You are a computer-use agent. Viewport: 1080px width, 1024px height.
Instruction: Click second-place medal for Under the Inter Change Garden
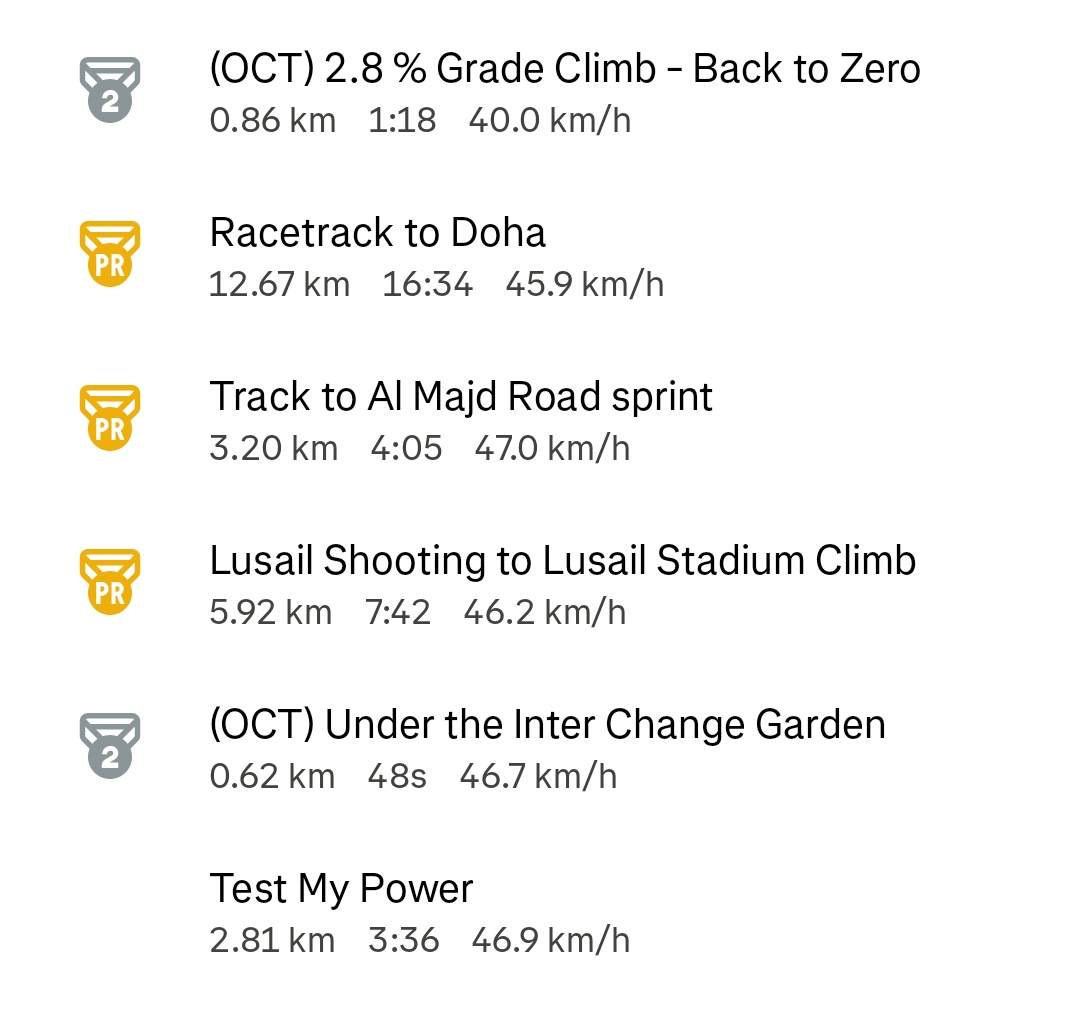coord(110,746)
